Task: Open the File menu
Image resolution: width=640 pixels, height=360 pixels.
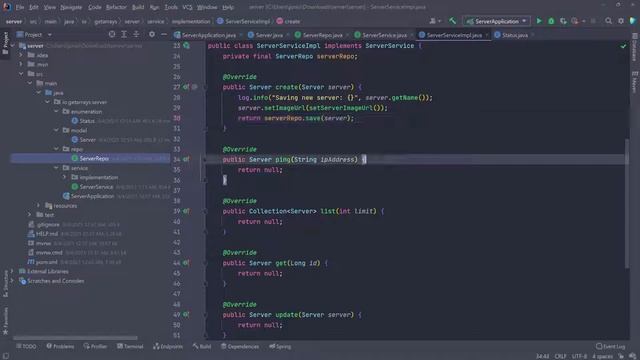Action: point(20,7)
